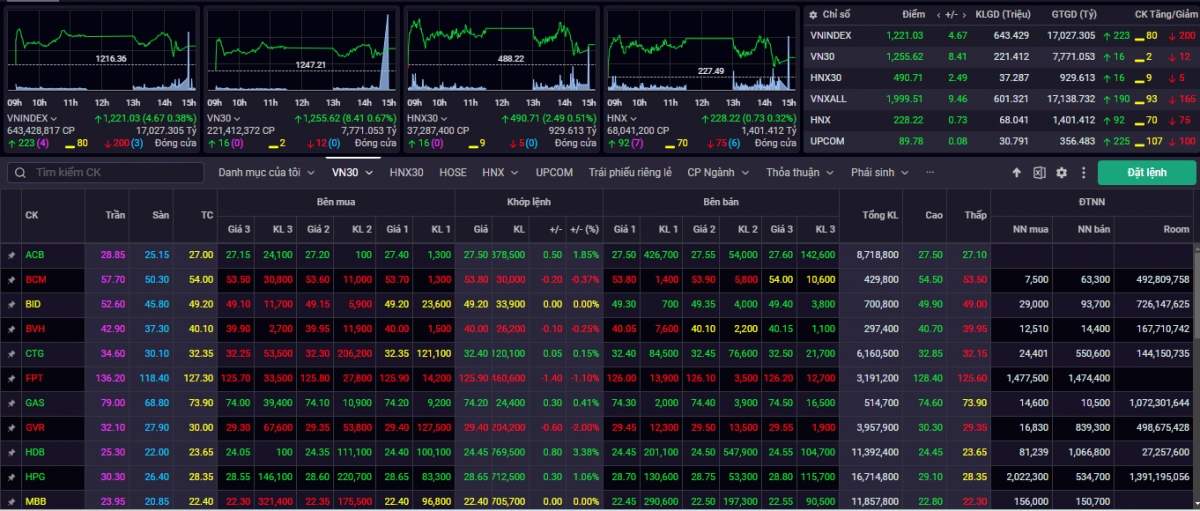Click the upward arrow icon near Đặt lệnh
The height and width of the screenshot is (511, 1200).
[x=1017, y=173]
